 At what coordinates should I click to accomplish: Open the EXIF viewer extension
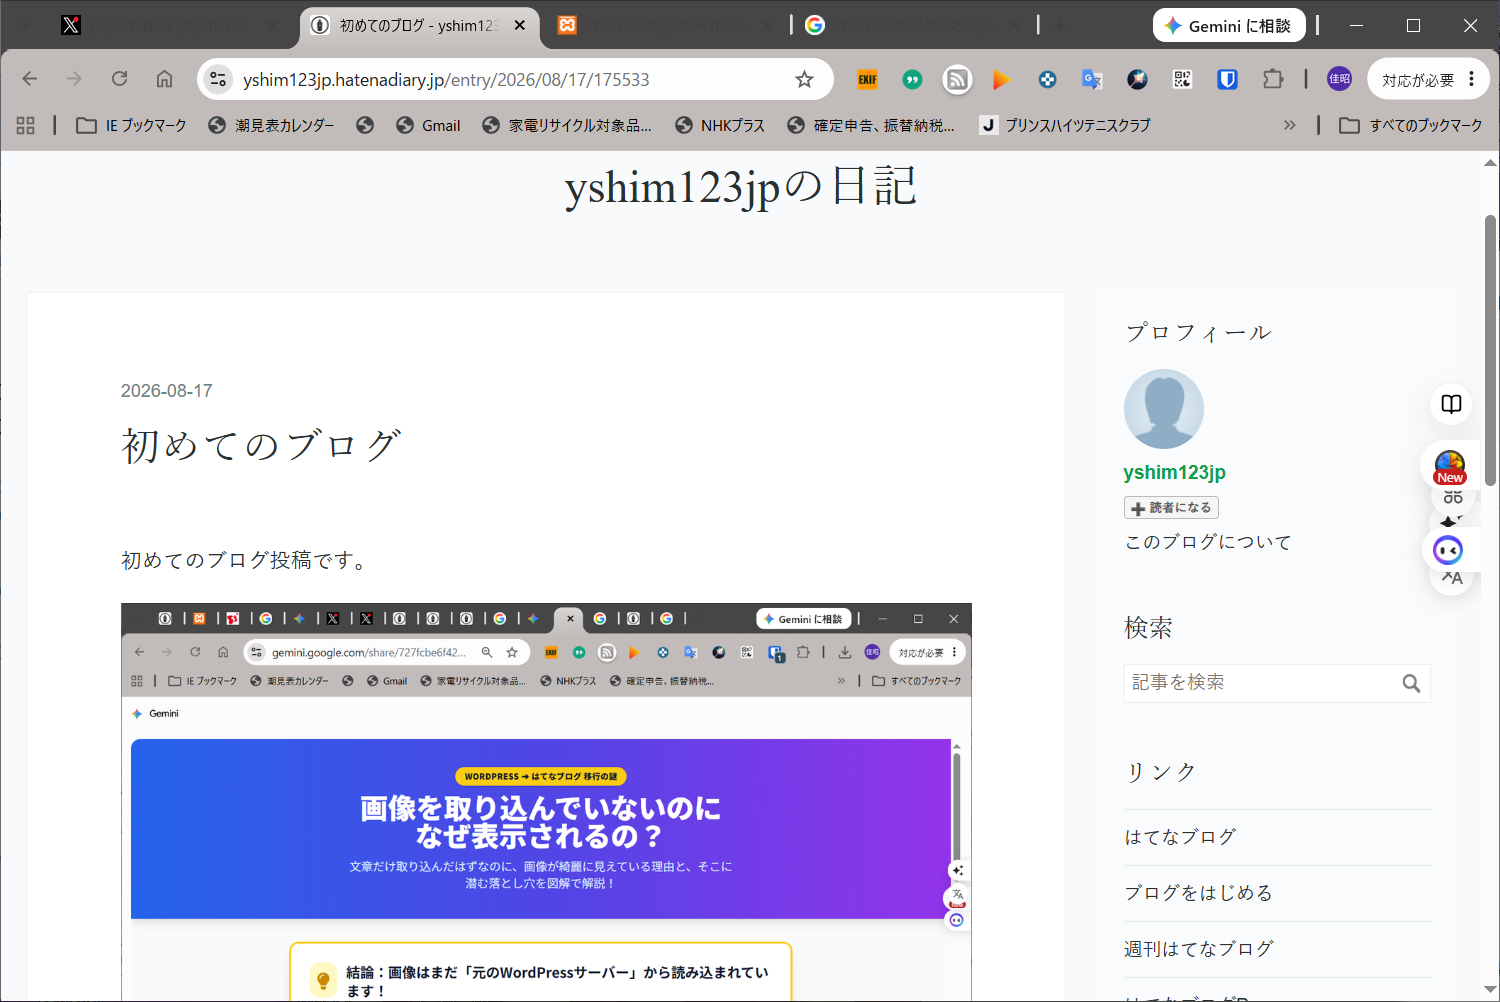click(867, 80)
